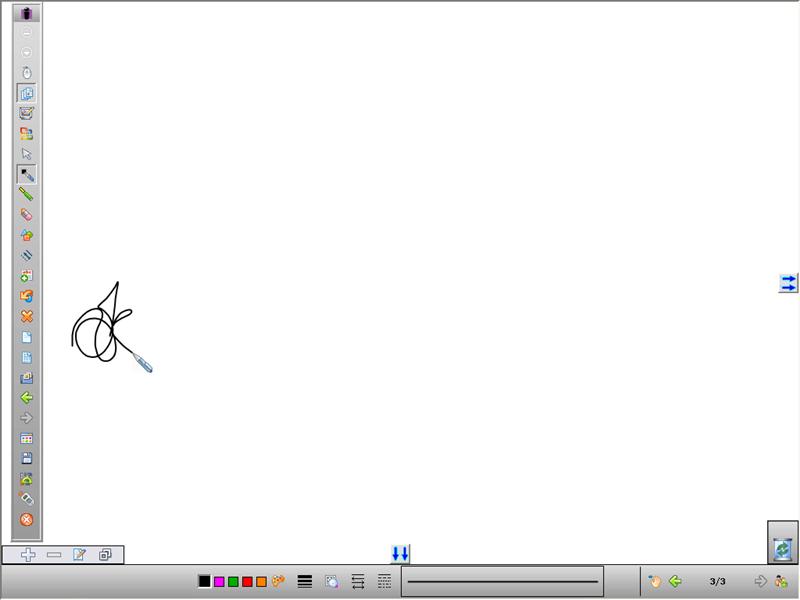Pick the red color swatch
The width and height of the screenshot is (800, 600).
coord(247,582)
